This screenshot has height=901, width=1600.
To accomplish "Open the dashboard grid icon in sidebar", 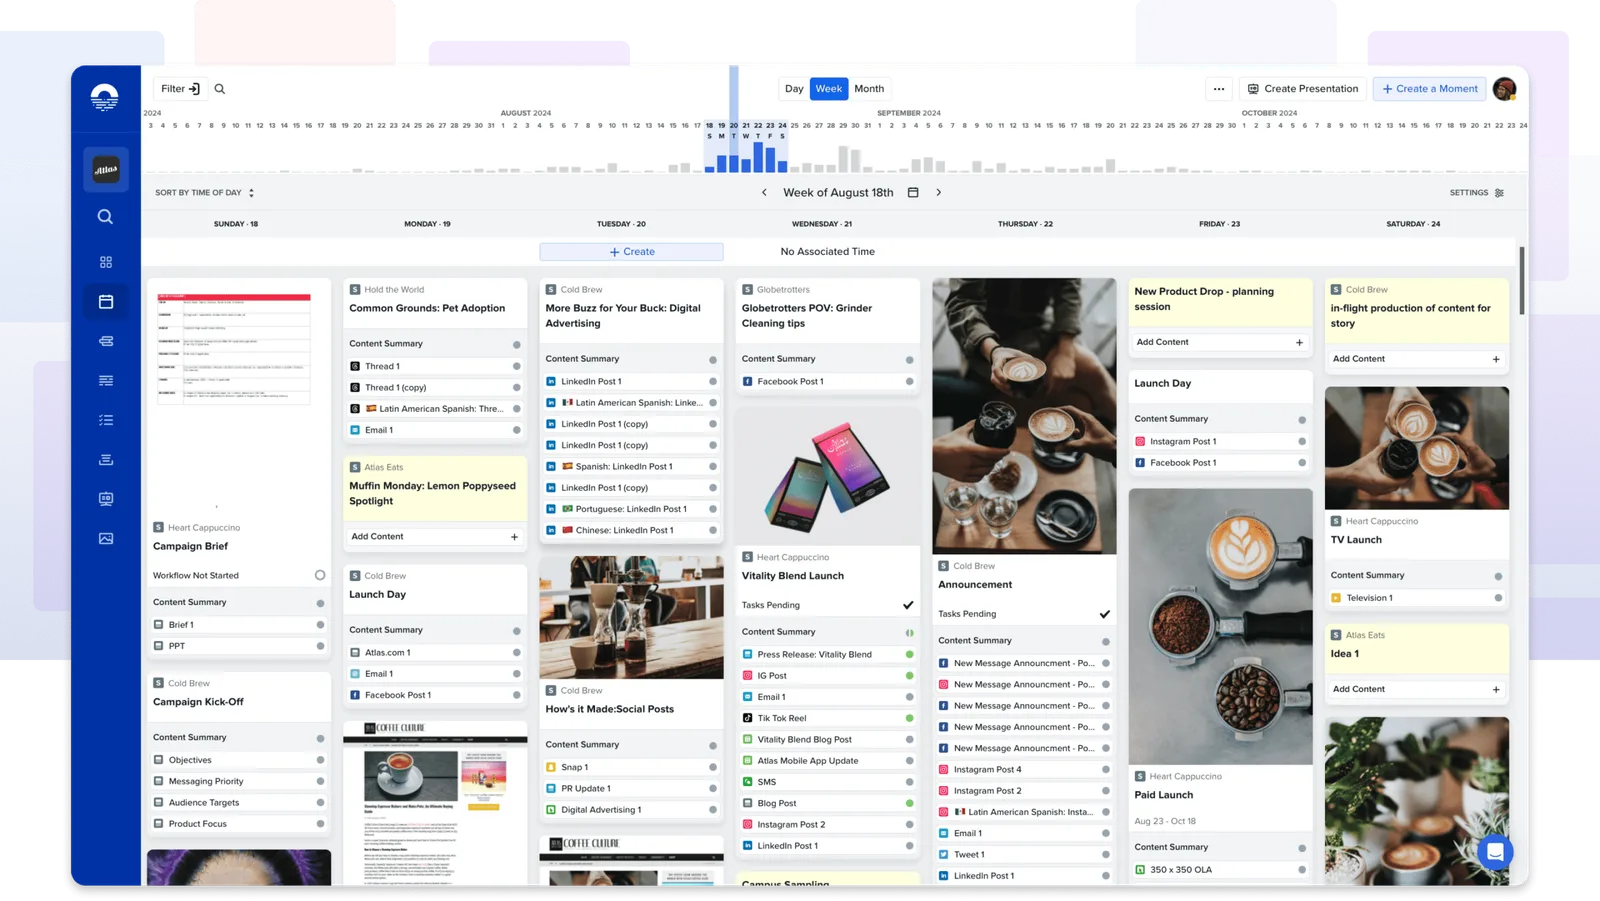I will point(105,262).
